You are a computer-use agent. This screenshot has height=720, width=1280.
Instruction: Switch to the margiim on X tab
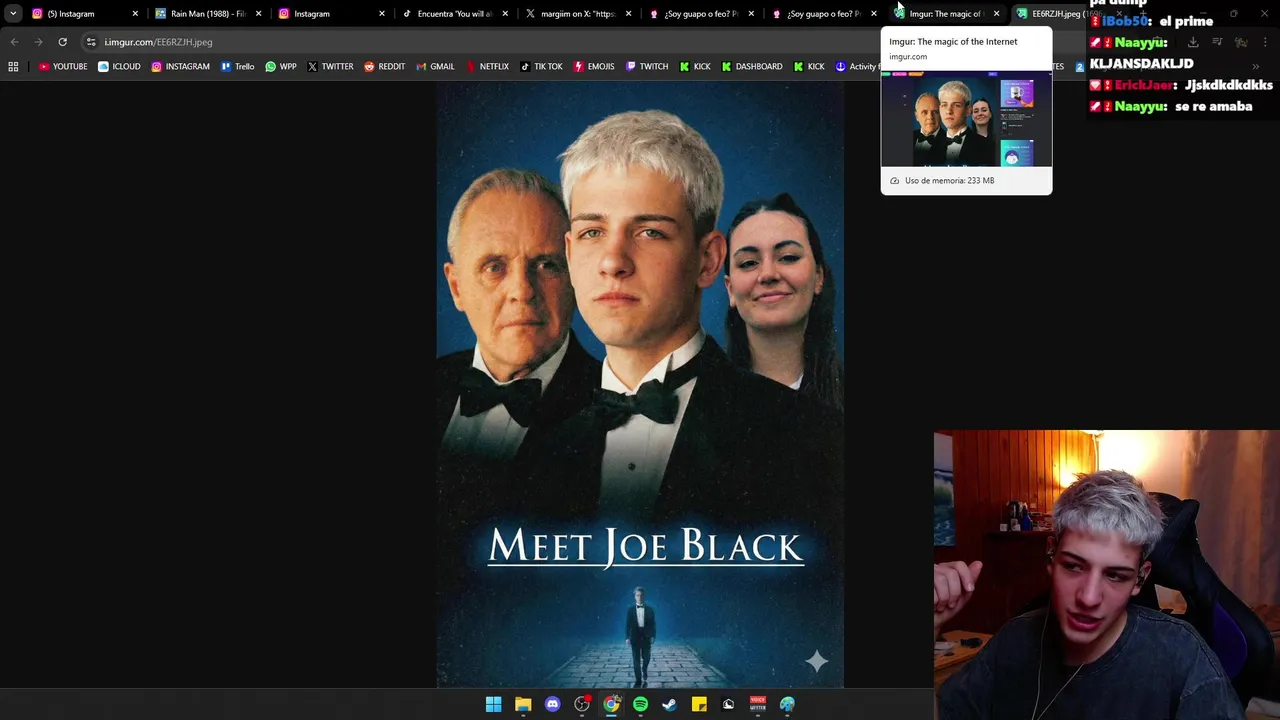pos(577,14)
